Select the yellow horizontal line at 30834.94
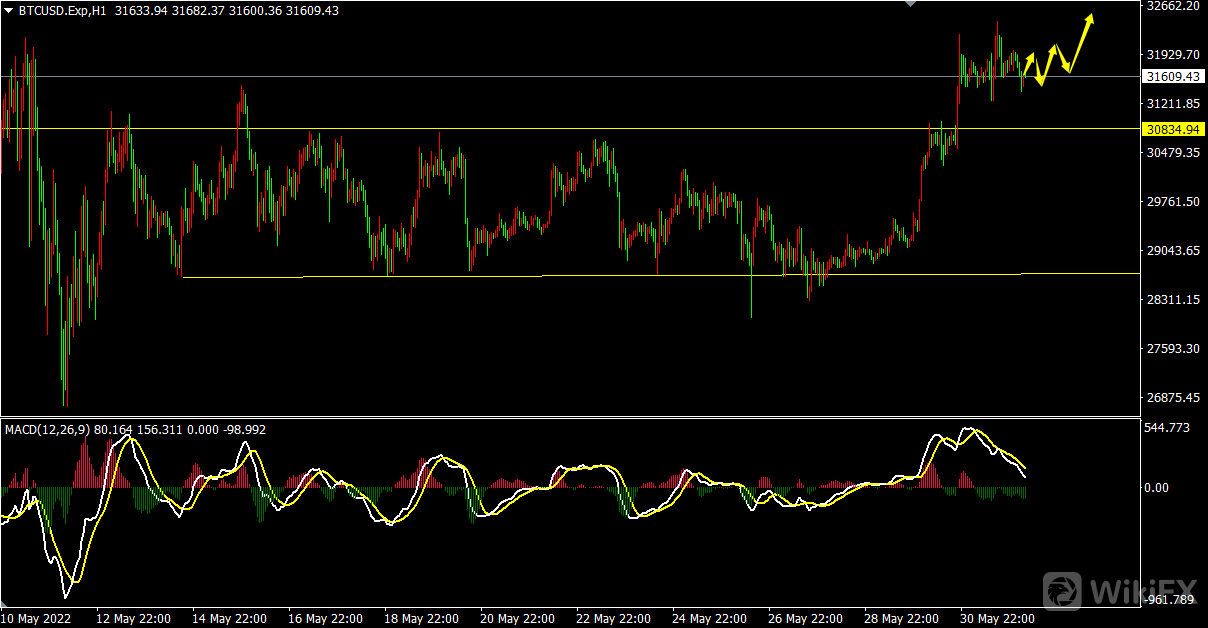Image resolution: width=1208 pixels, height=628 pixels. click(x=570, y=129)
